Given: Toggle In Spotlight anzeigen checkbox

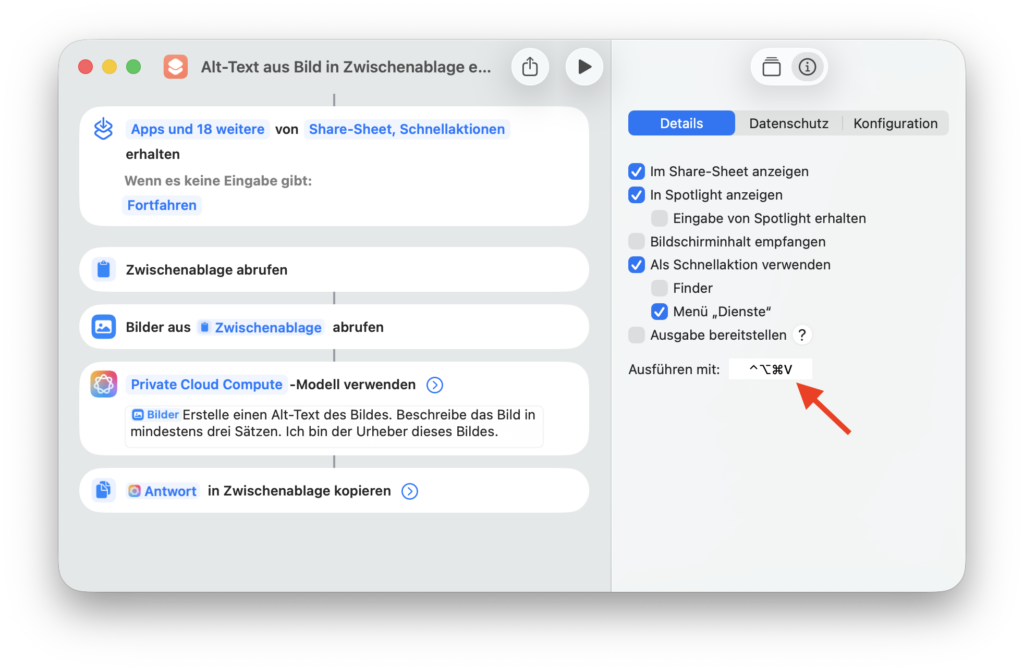Looking at the screenshot, I should (x=636, y=195).
